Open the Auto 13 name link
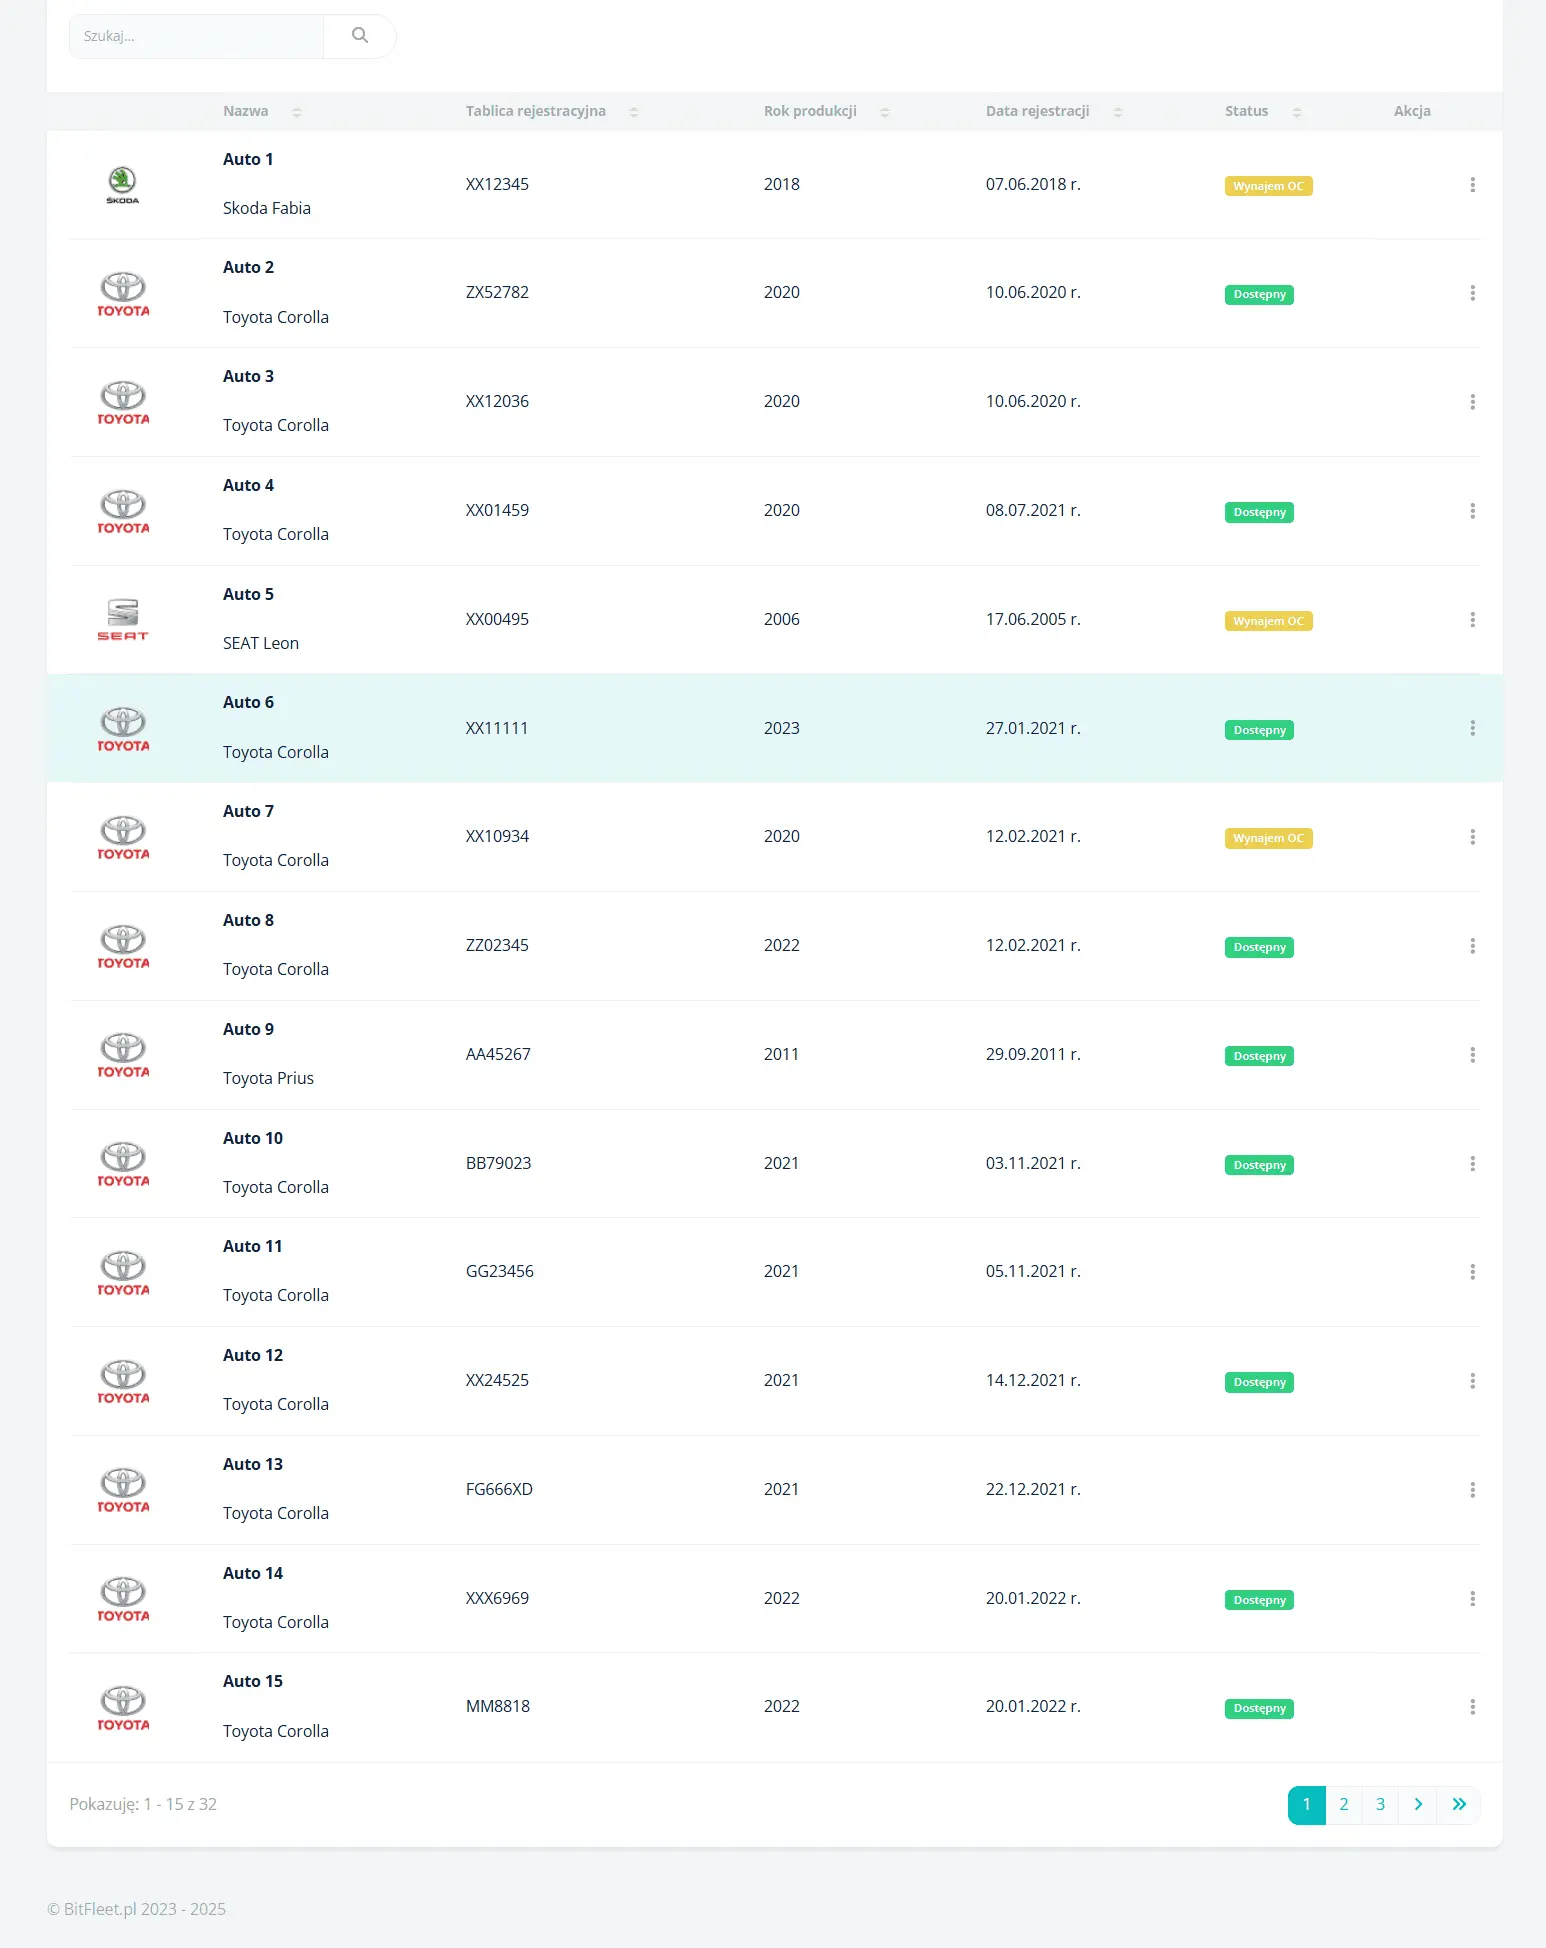The height and width of the screenshot is (1948, 1546). click(x=253, y=1464)
